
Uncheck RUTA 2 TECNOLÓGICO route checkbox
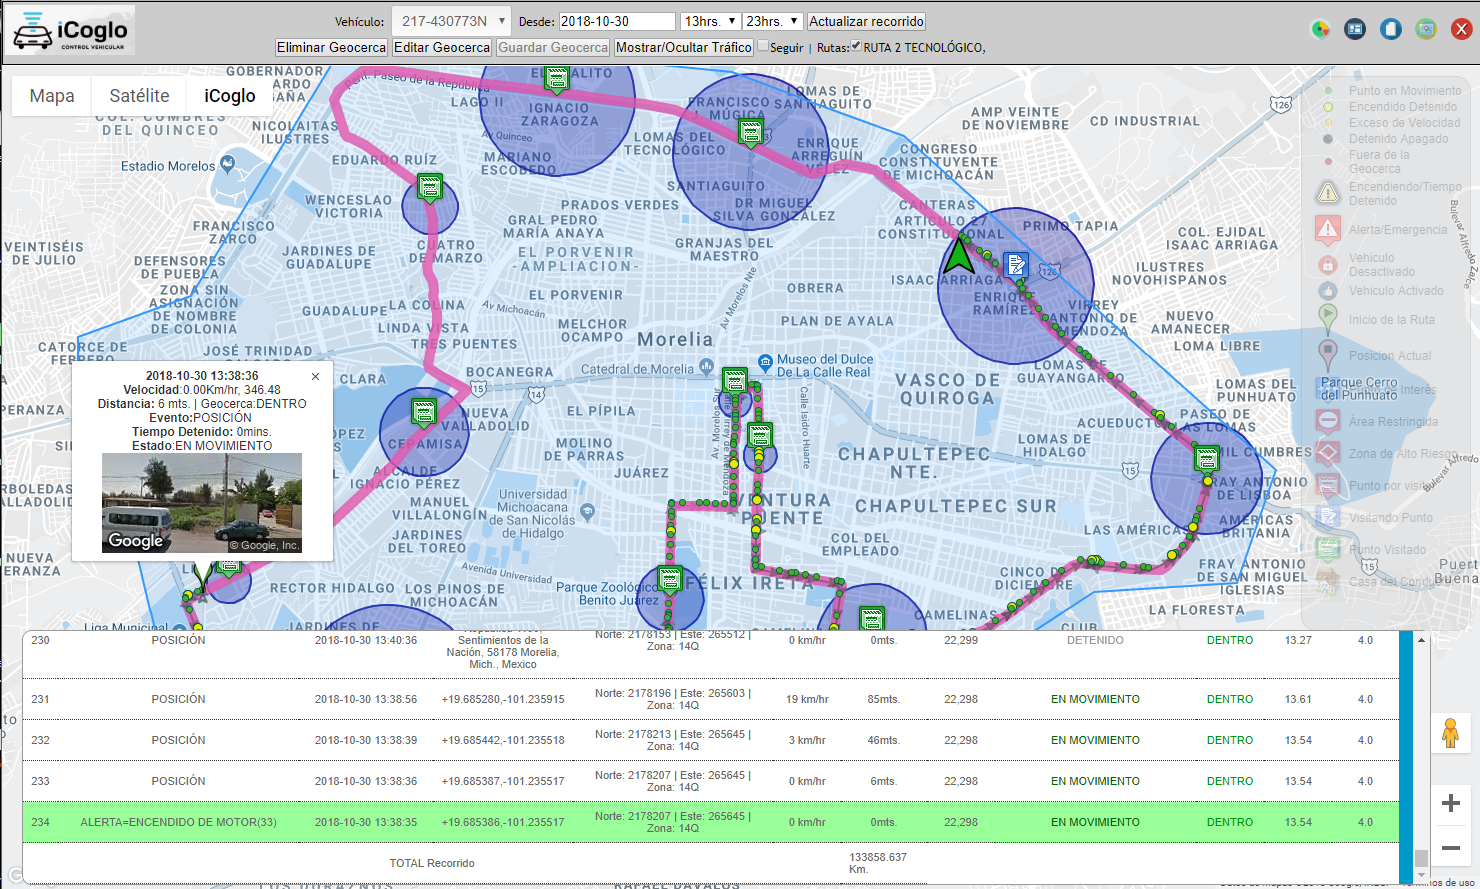pyautogui.click(x=856, y=46)
